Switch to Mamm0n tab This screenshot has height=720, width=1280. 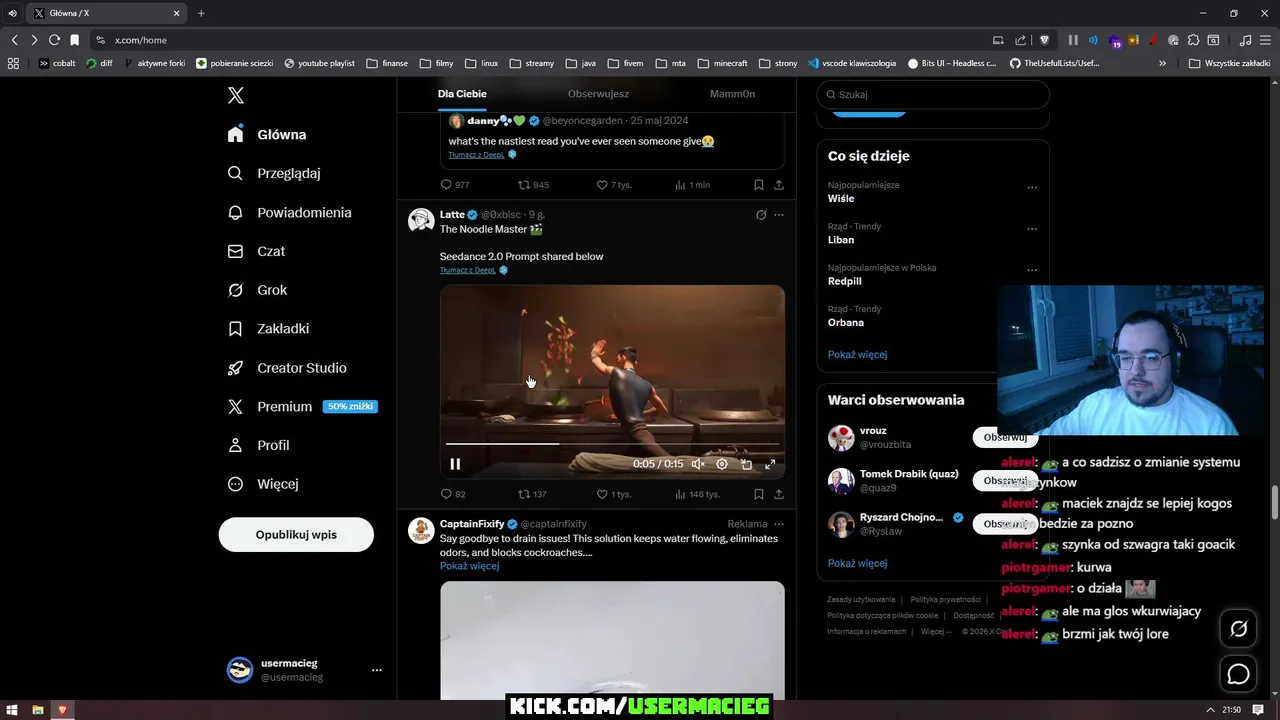coord(732,94)
